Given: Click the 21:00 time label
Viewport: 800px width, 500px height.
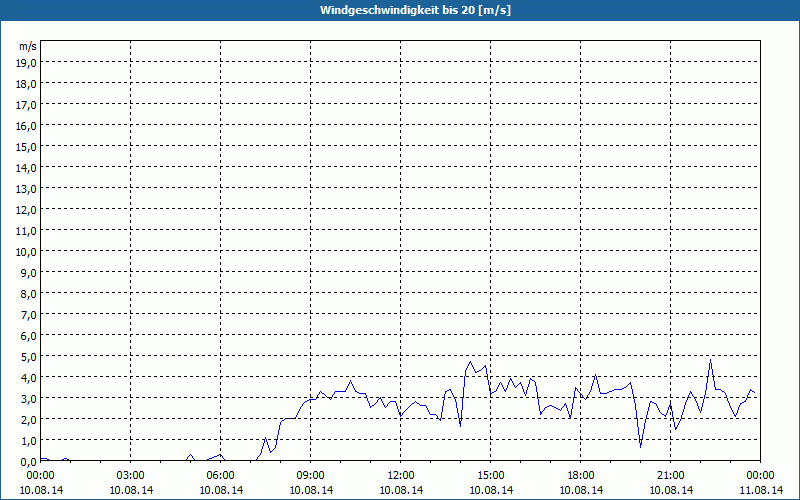Looking at the screenshot, I should pyautogui.click(x=670, y=476).
